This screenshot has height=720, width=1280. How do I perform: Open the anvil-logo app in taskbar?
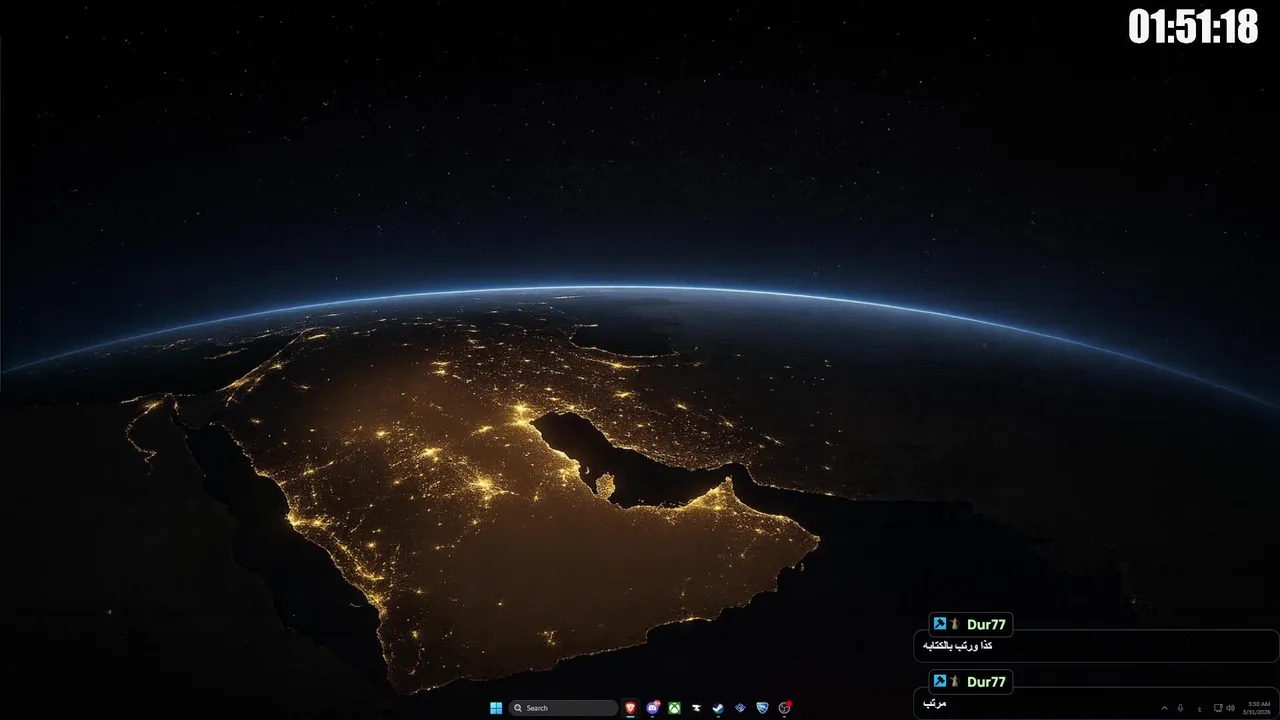[x=696, y=708]
